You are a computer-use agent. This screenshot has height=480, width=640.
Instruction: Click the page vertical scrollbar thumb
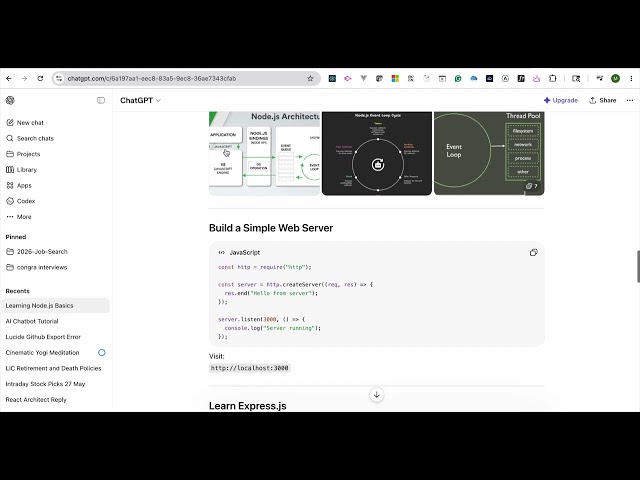pyautogui.click(x=638, y=267)
